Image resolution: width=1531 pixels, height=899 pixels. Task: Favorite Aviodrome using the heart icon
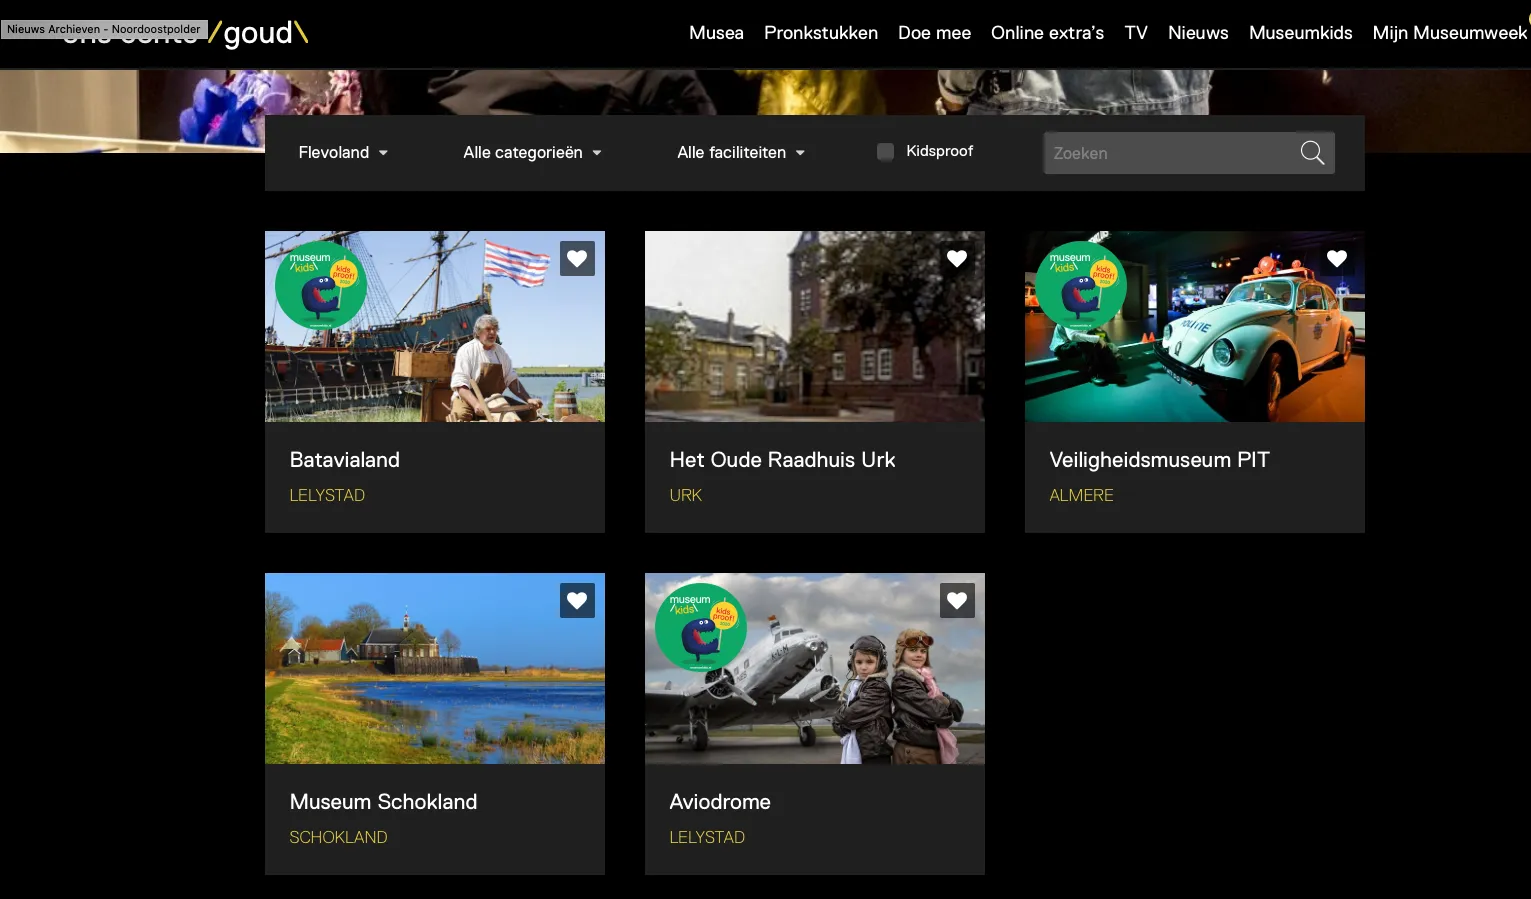pos(957,601)
